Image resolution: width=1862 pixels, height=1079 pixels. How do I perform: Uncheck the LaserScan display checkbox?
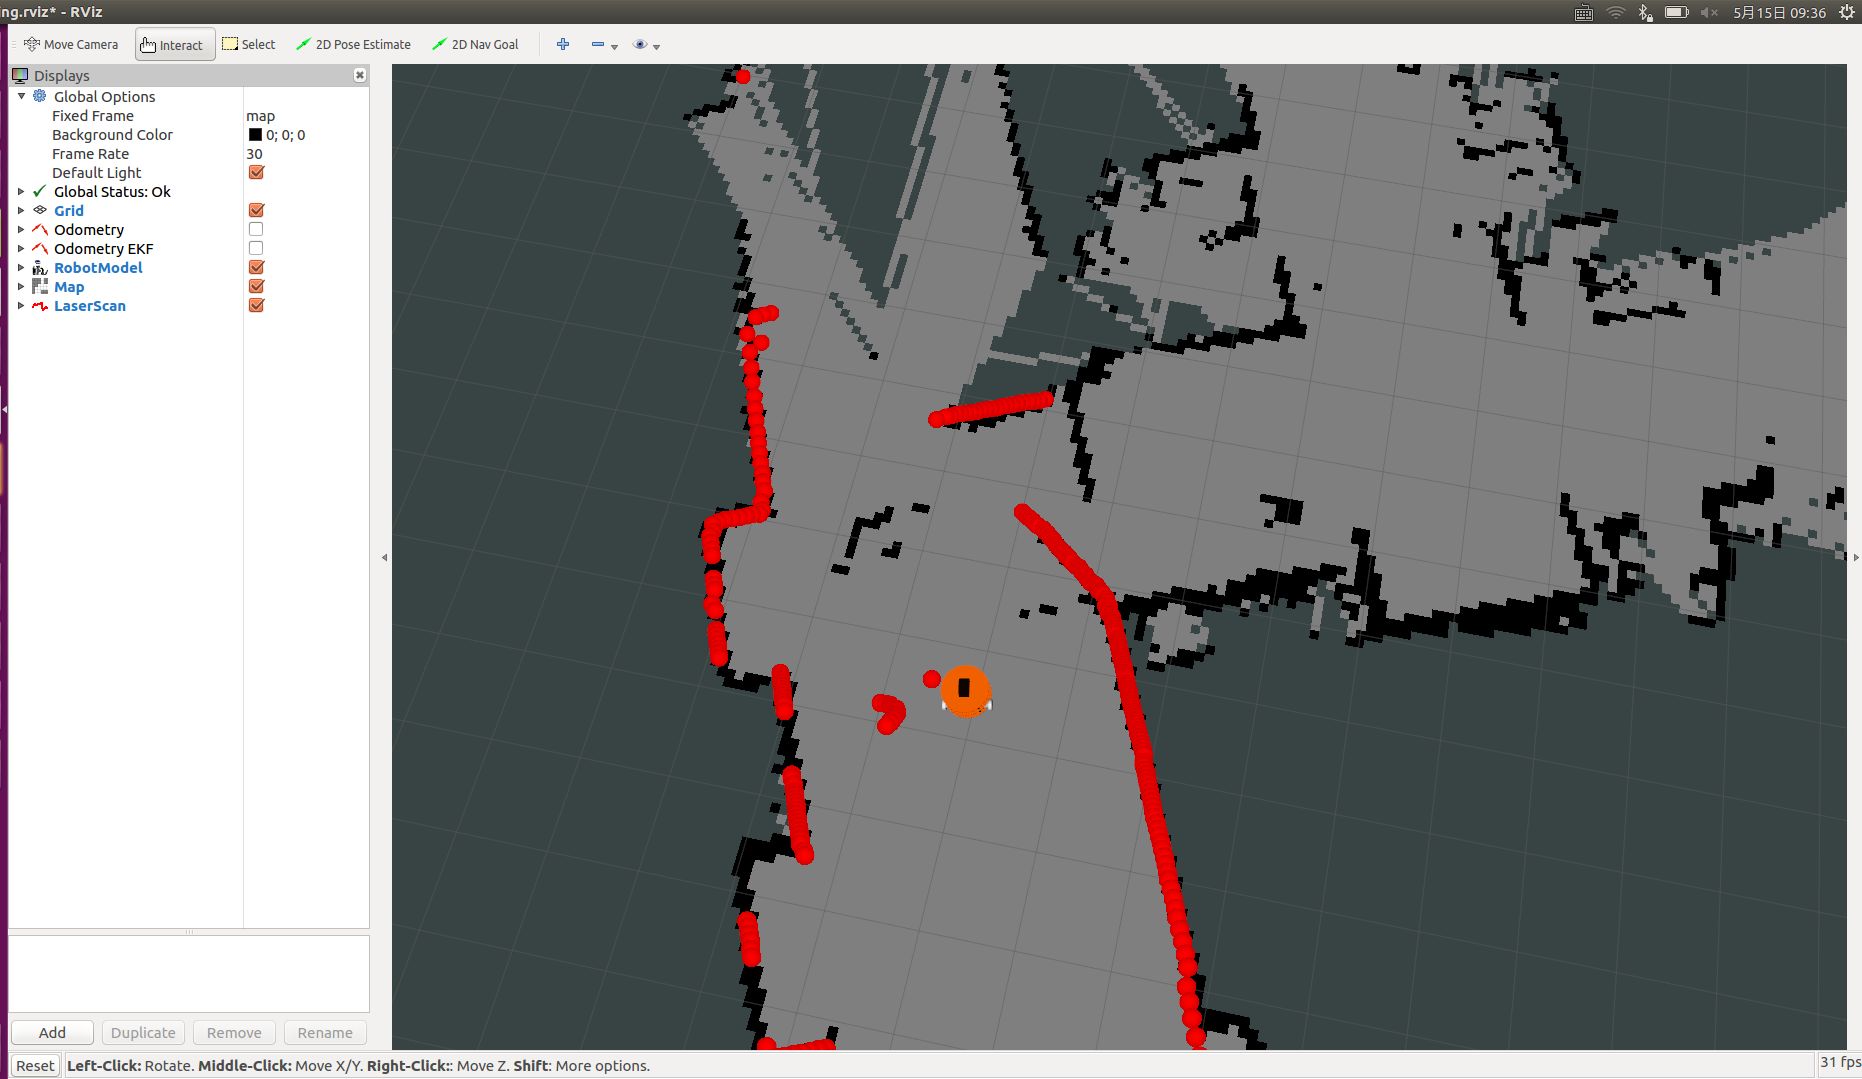click(x=256, y=305)
